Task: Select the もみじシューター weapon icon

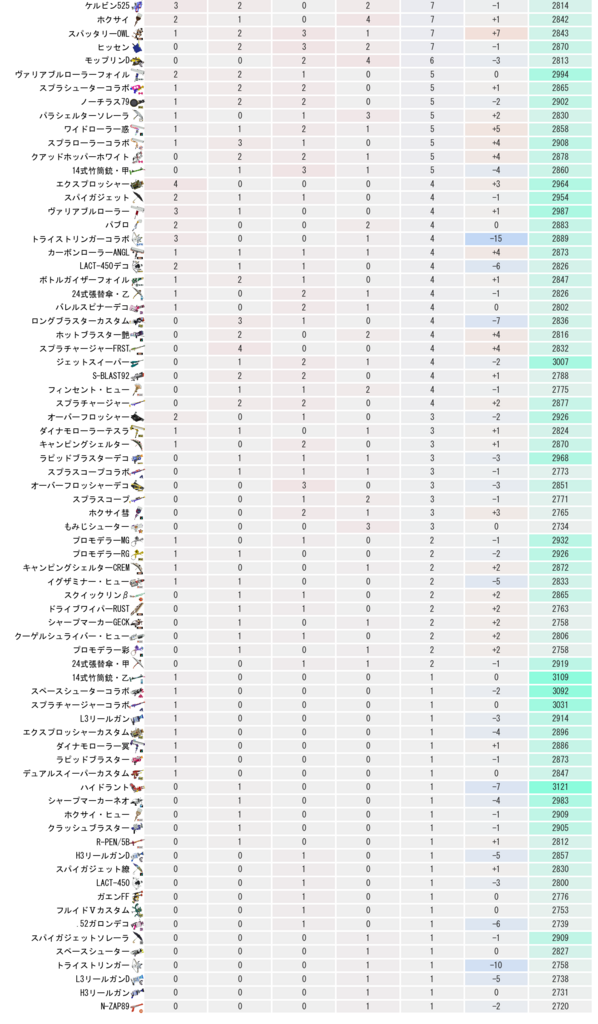Action: click(138, 527)
